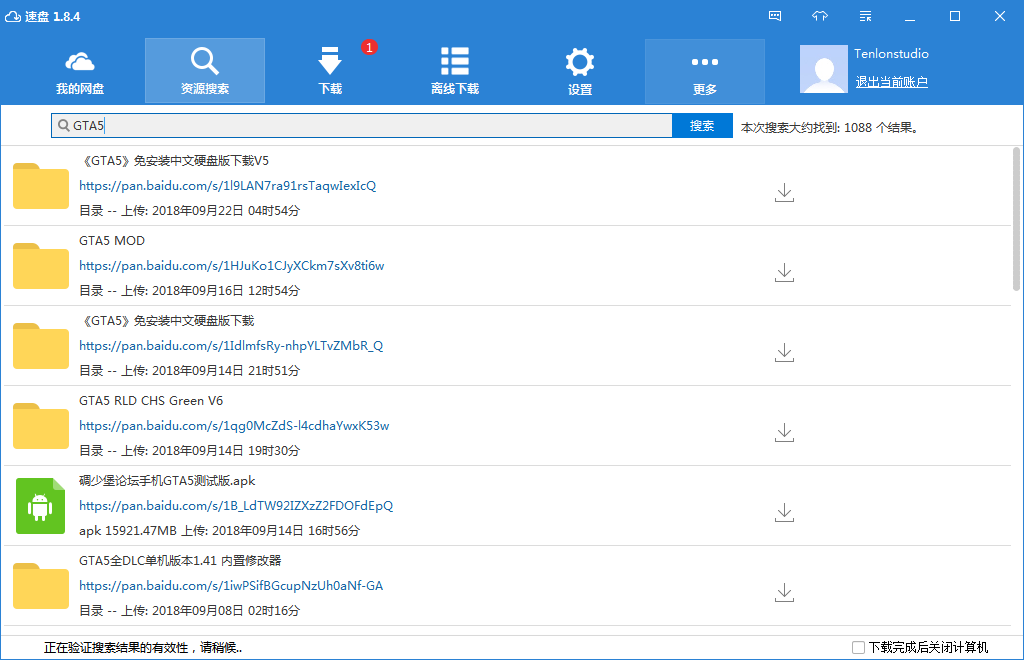1024x660 pixels.
Task: Click upload date 2018年09月16日 12时54分
Action: tap(226, 291)
